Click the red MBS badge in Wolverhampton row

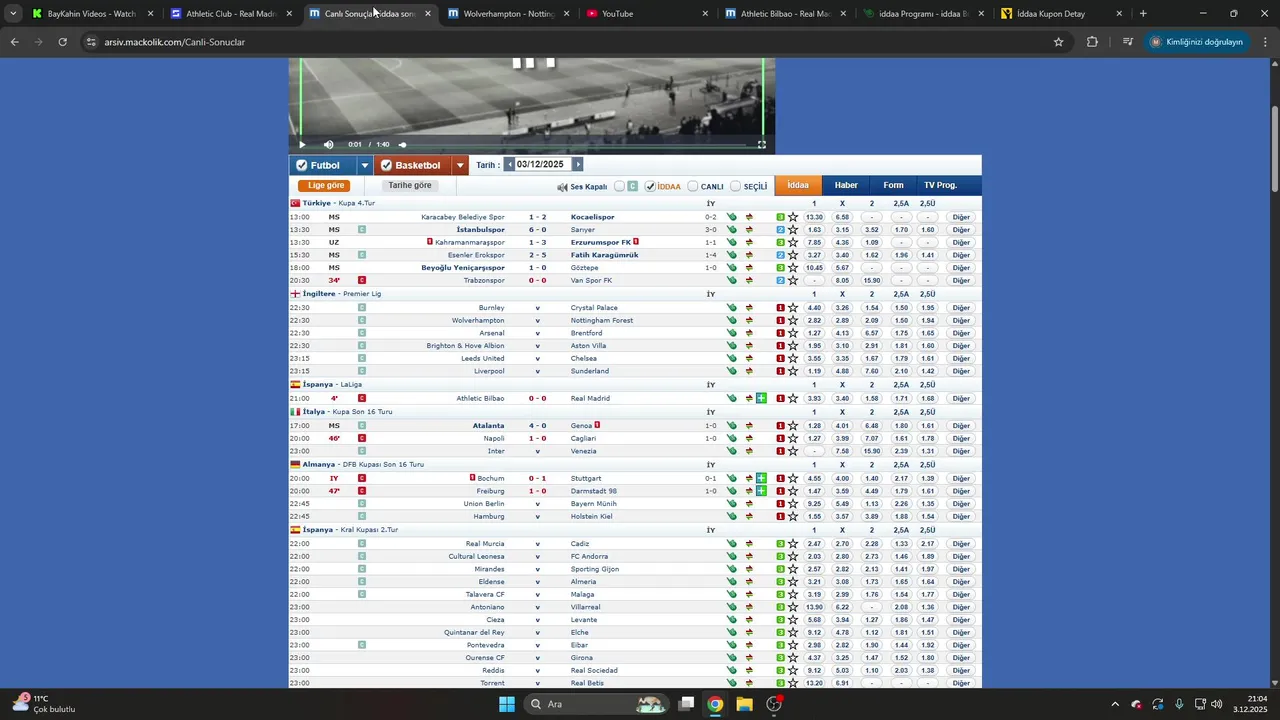[780, 321]
